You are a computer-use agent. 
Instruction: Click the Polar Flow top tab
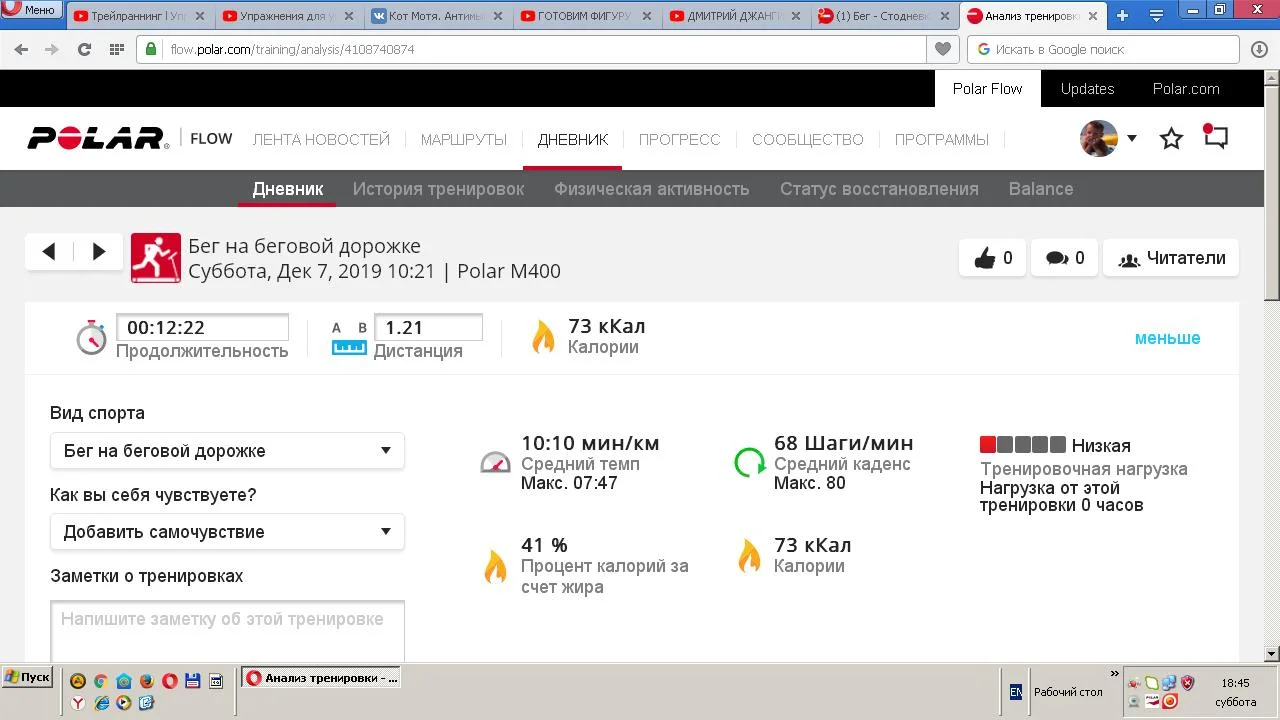[x=987, y=89]
